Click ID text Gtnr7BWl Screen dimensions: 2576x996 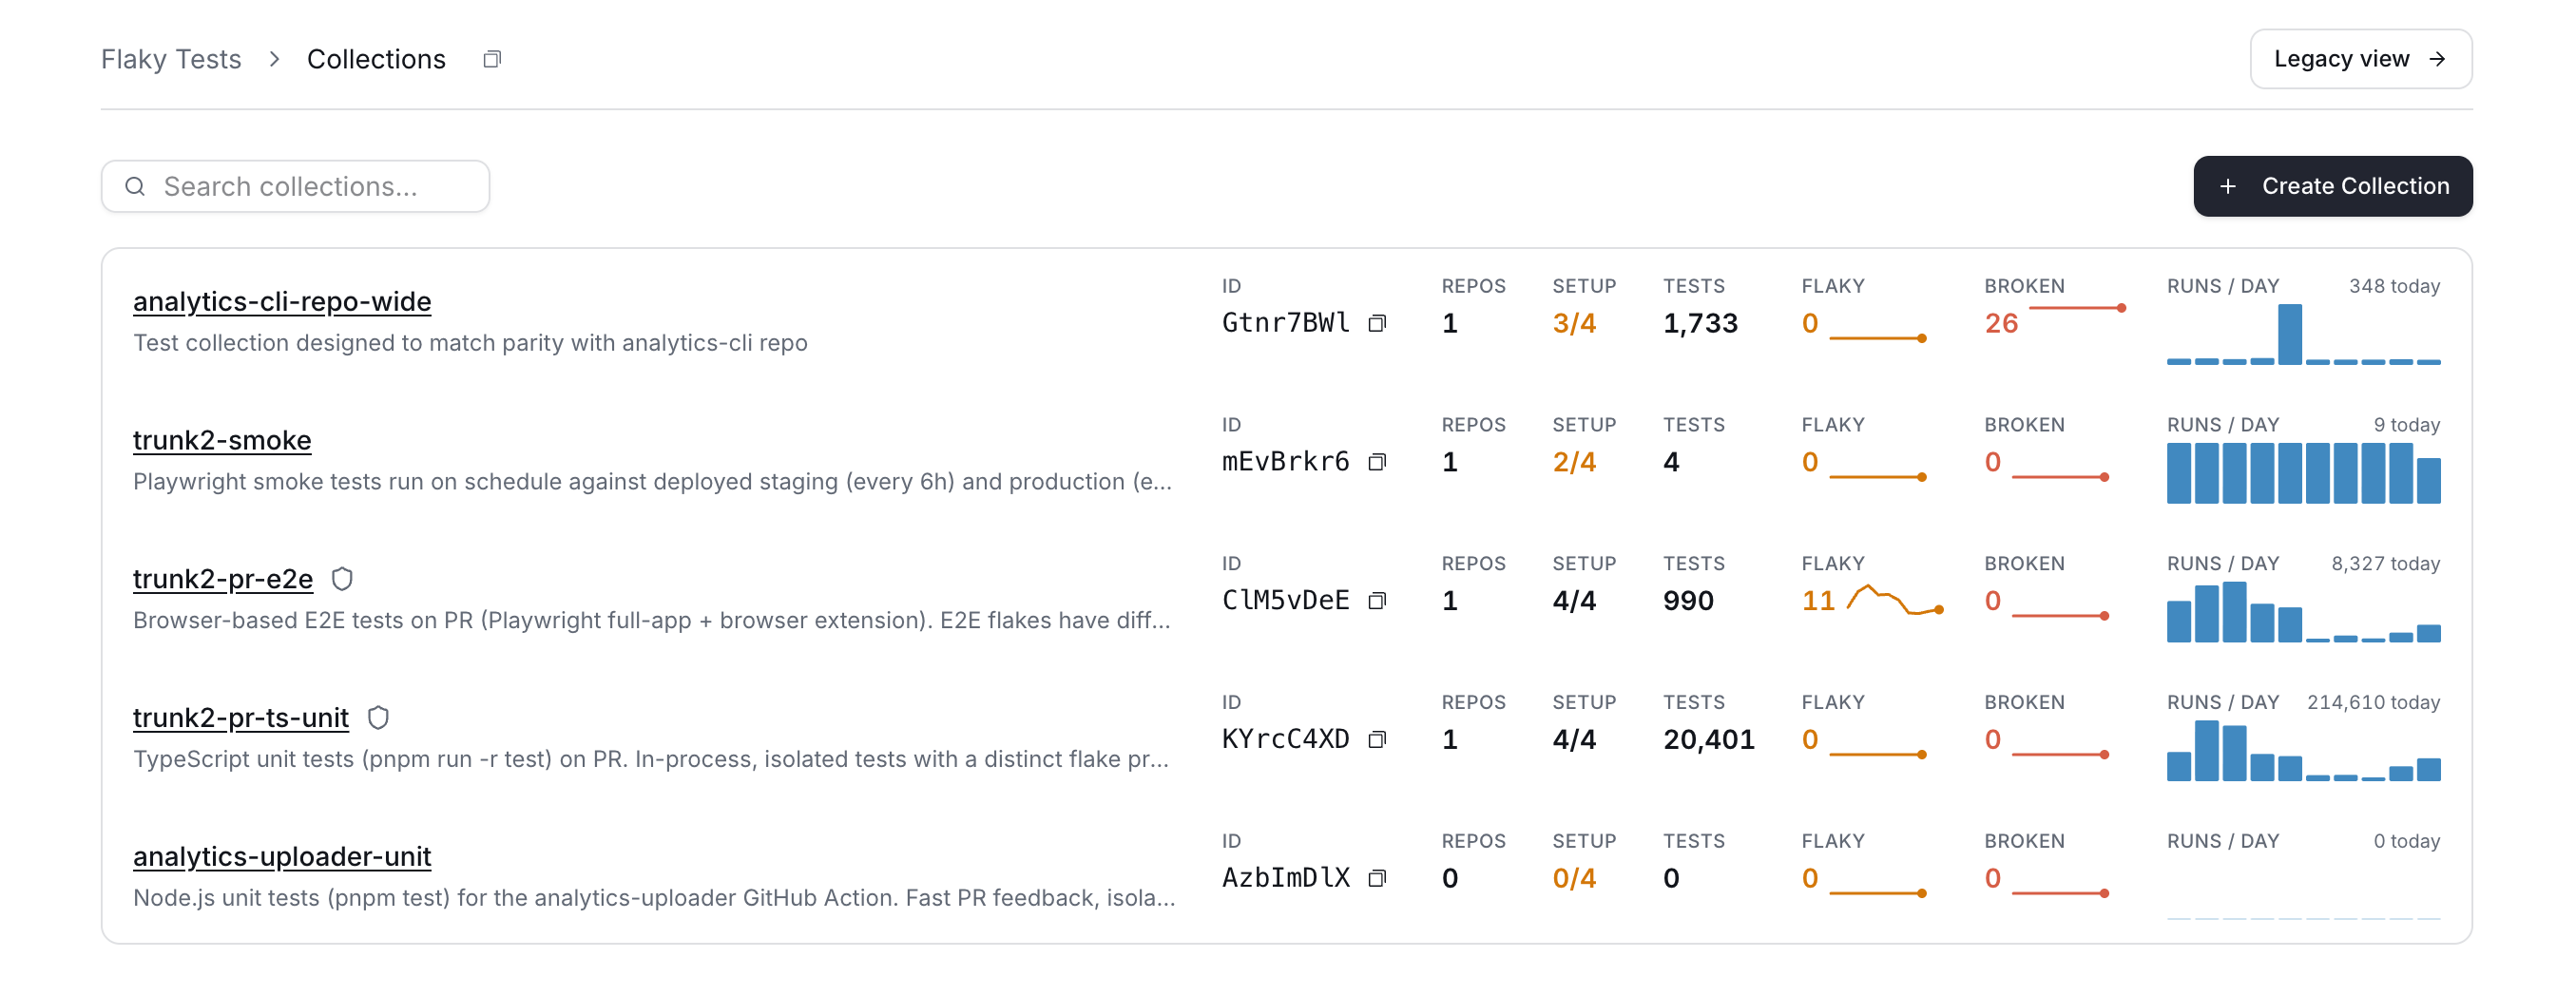point(1285,323)
